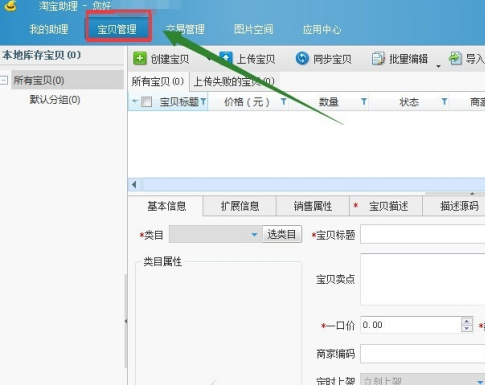Click the 上传宝贝 button label

point(256,59)
